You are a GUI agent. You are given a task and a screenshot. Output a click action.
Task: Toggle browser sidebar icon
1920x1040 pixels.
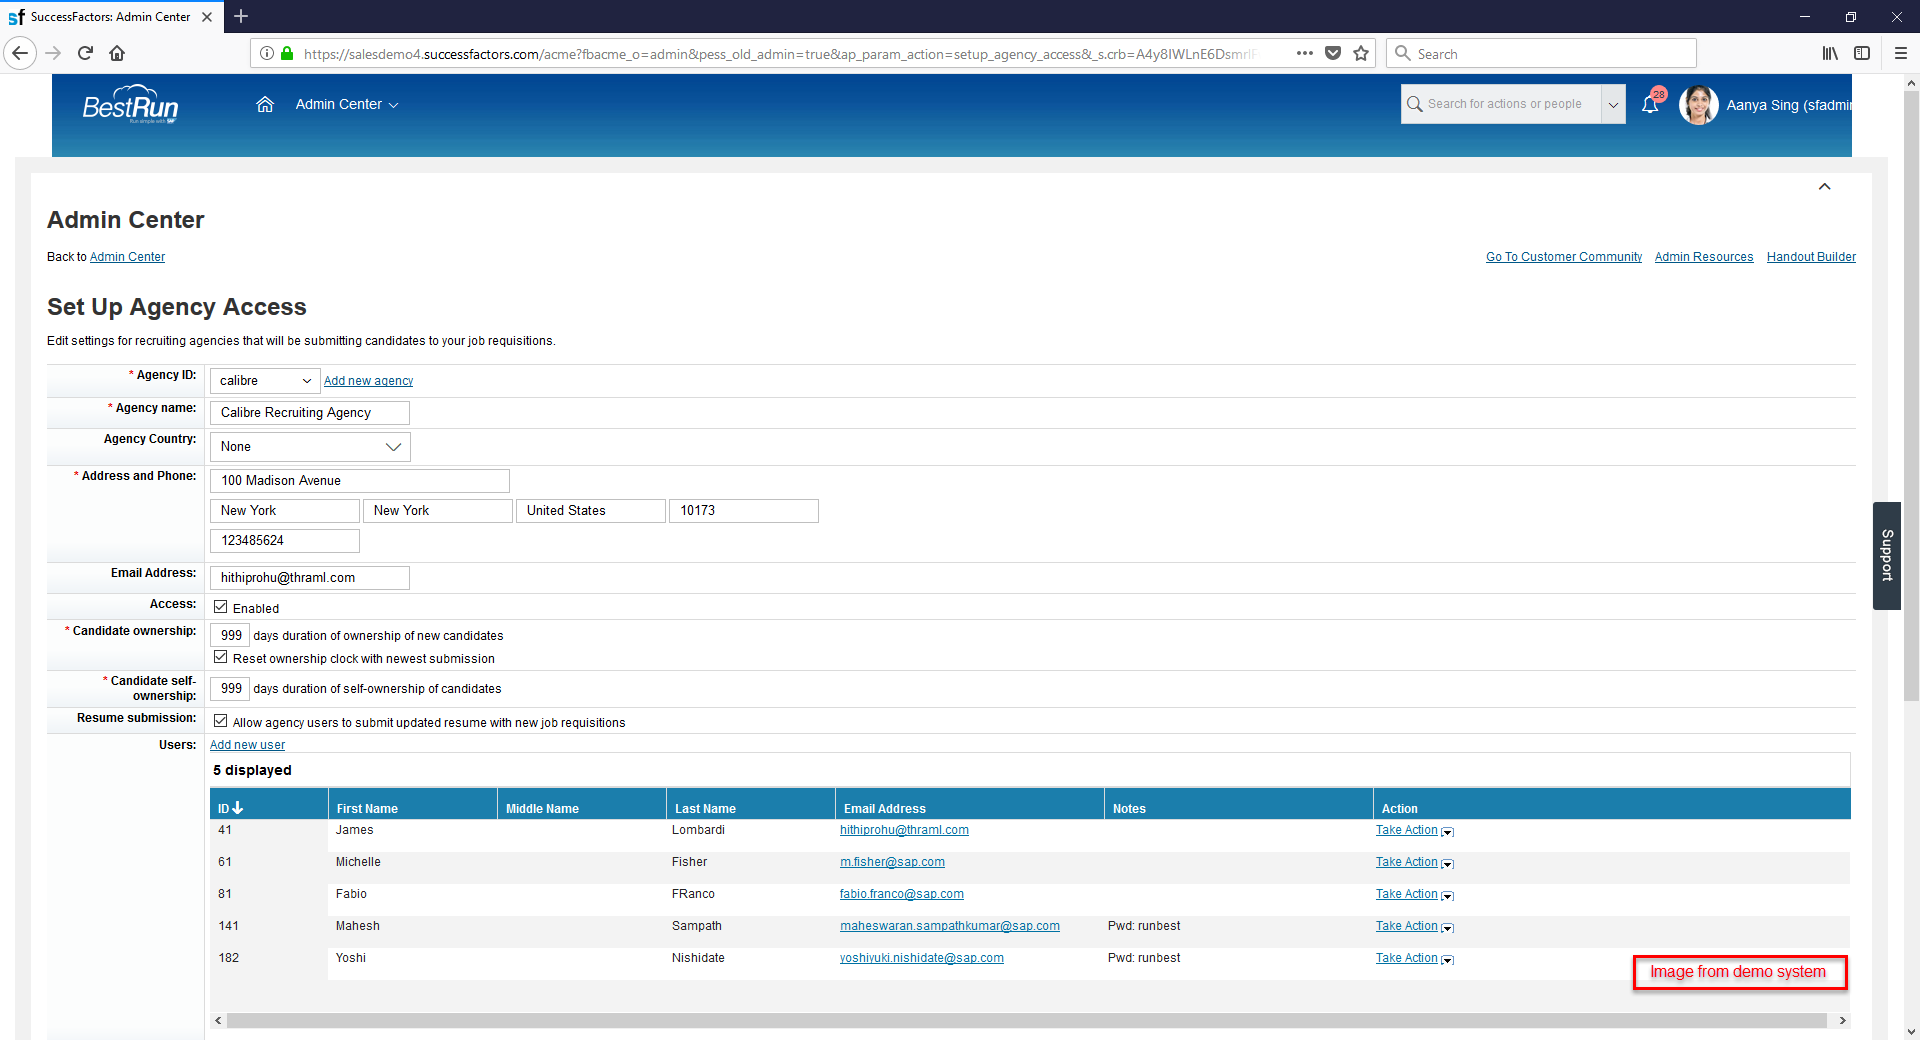click(1862, 53)
